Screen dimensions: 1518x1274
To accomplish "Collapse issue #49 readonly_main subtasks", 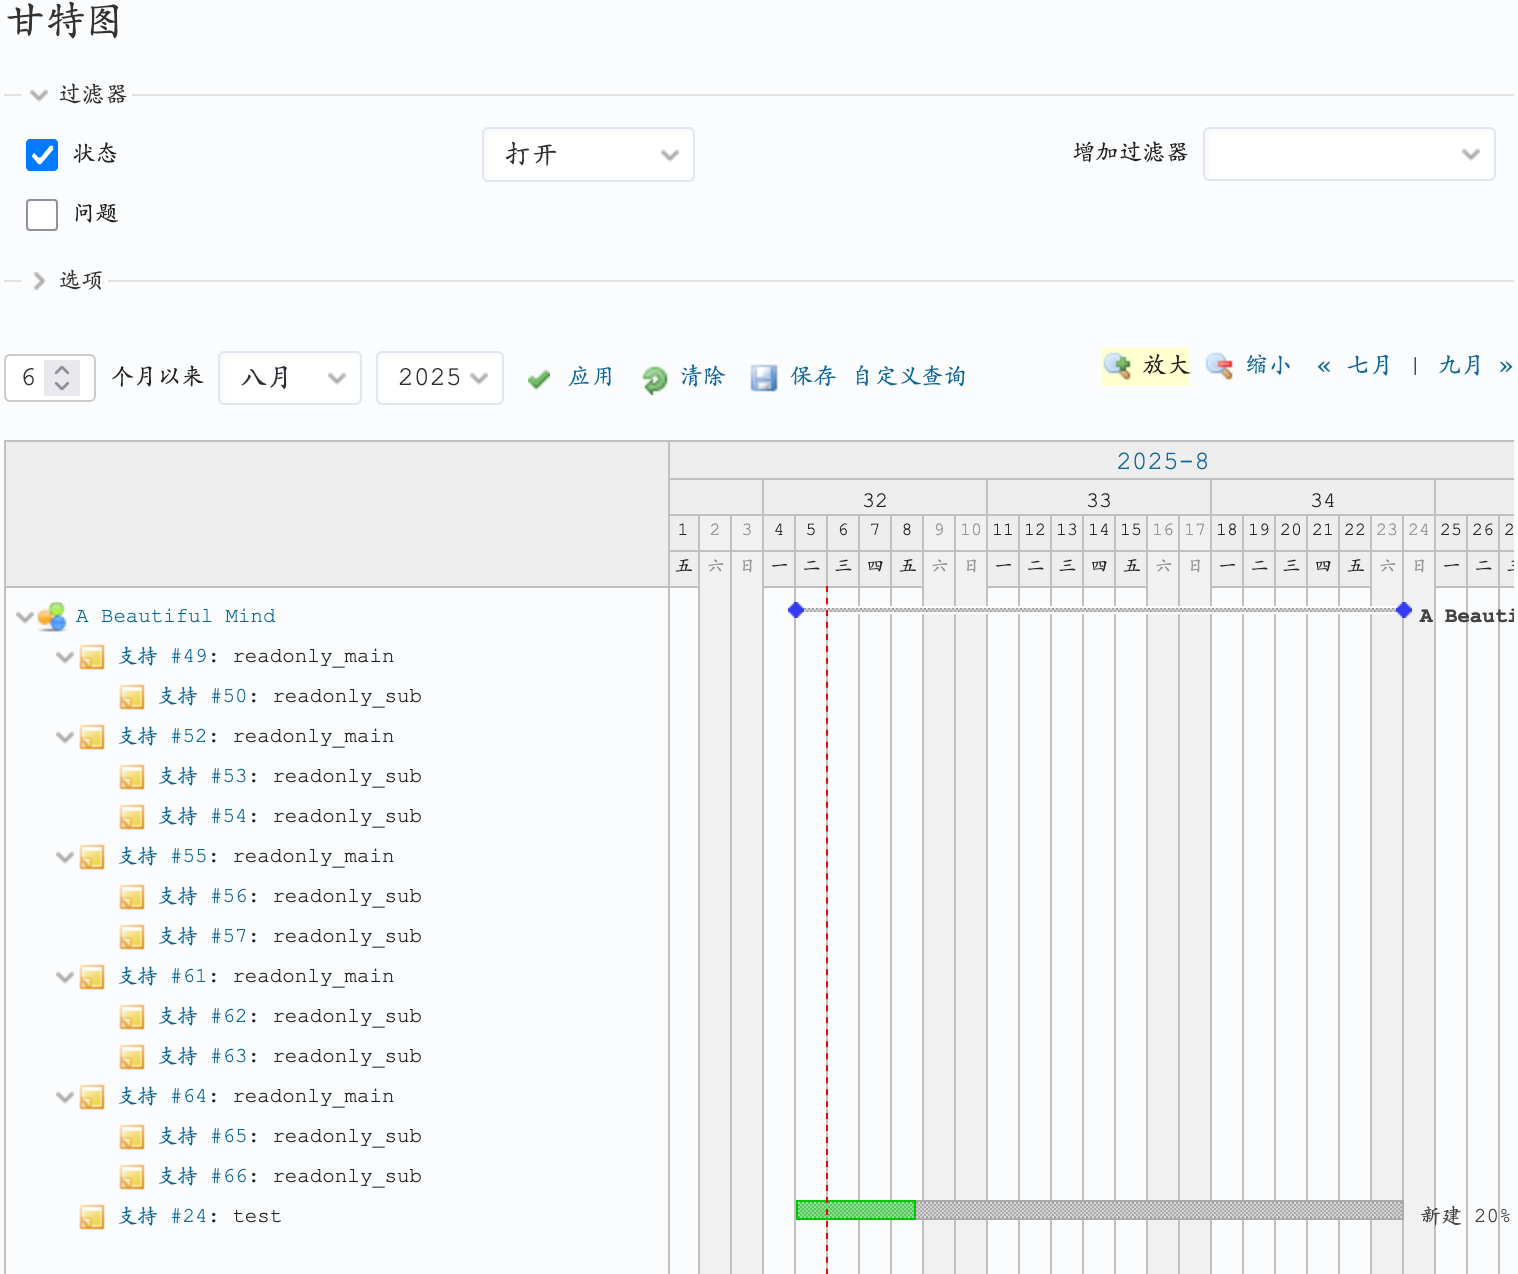I will pos(65,657).
